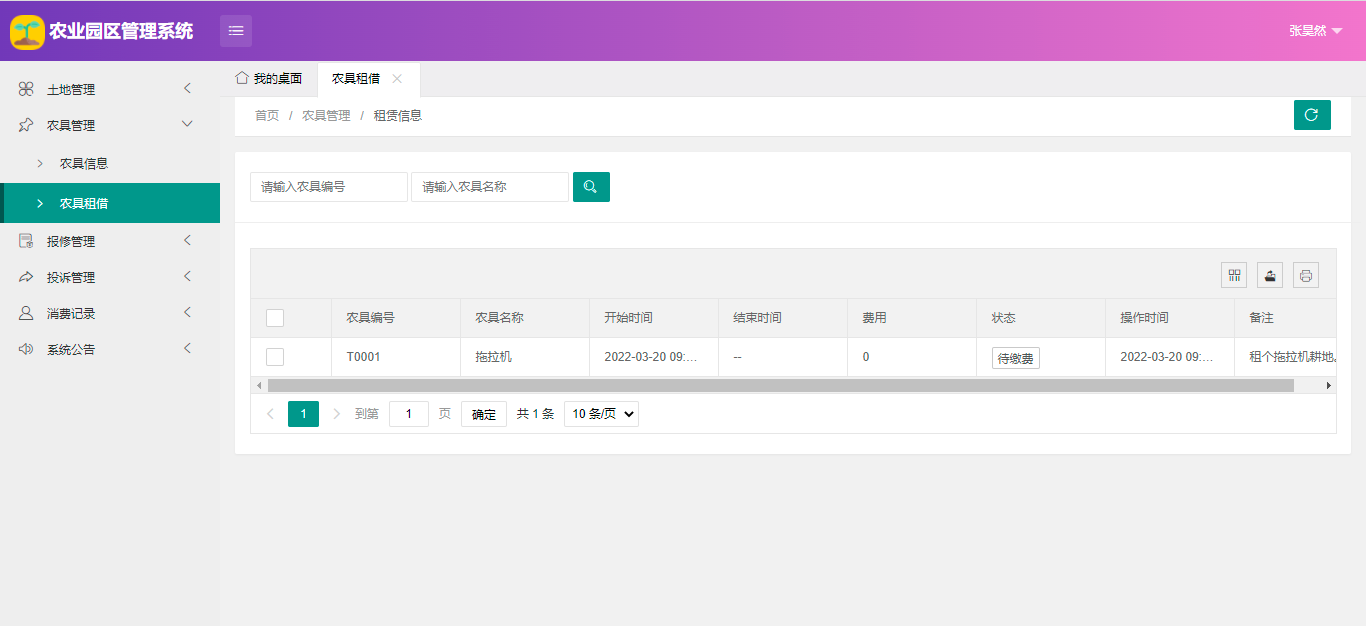The height and width of the screenshot is (626, 1366).
Task: Expand the 土地管理 menu chevron
Action: (187, 89)
